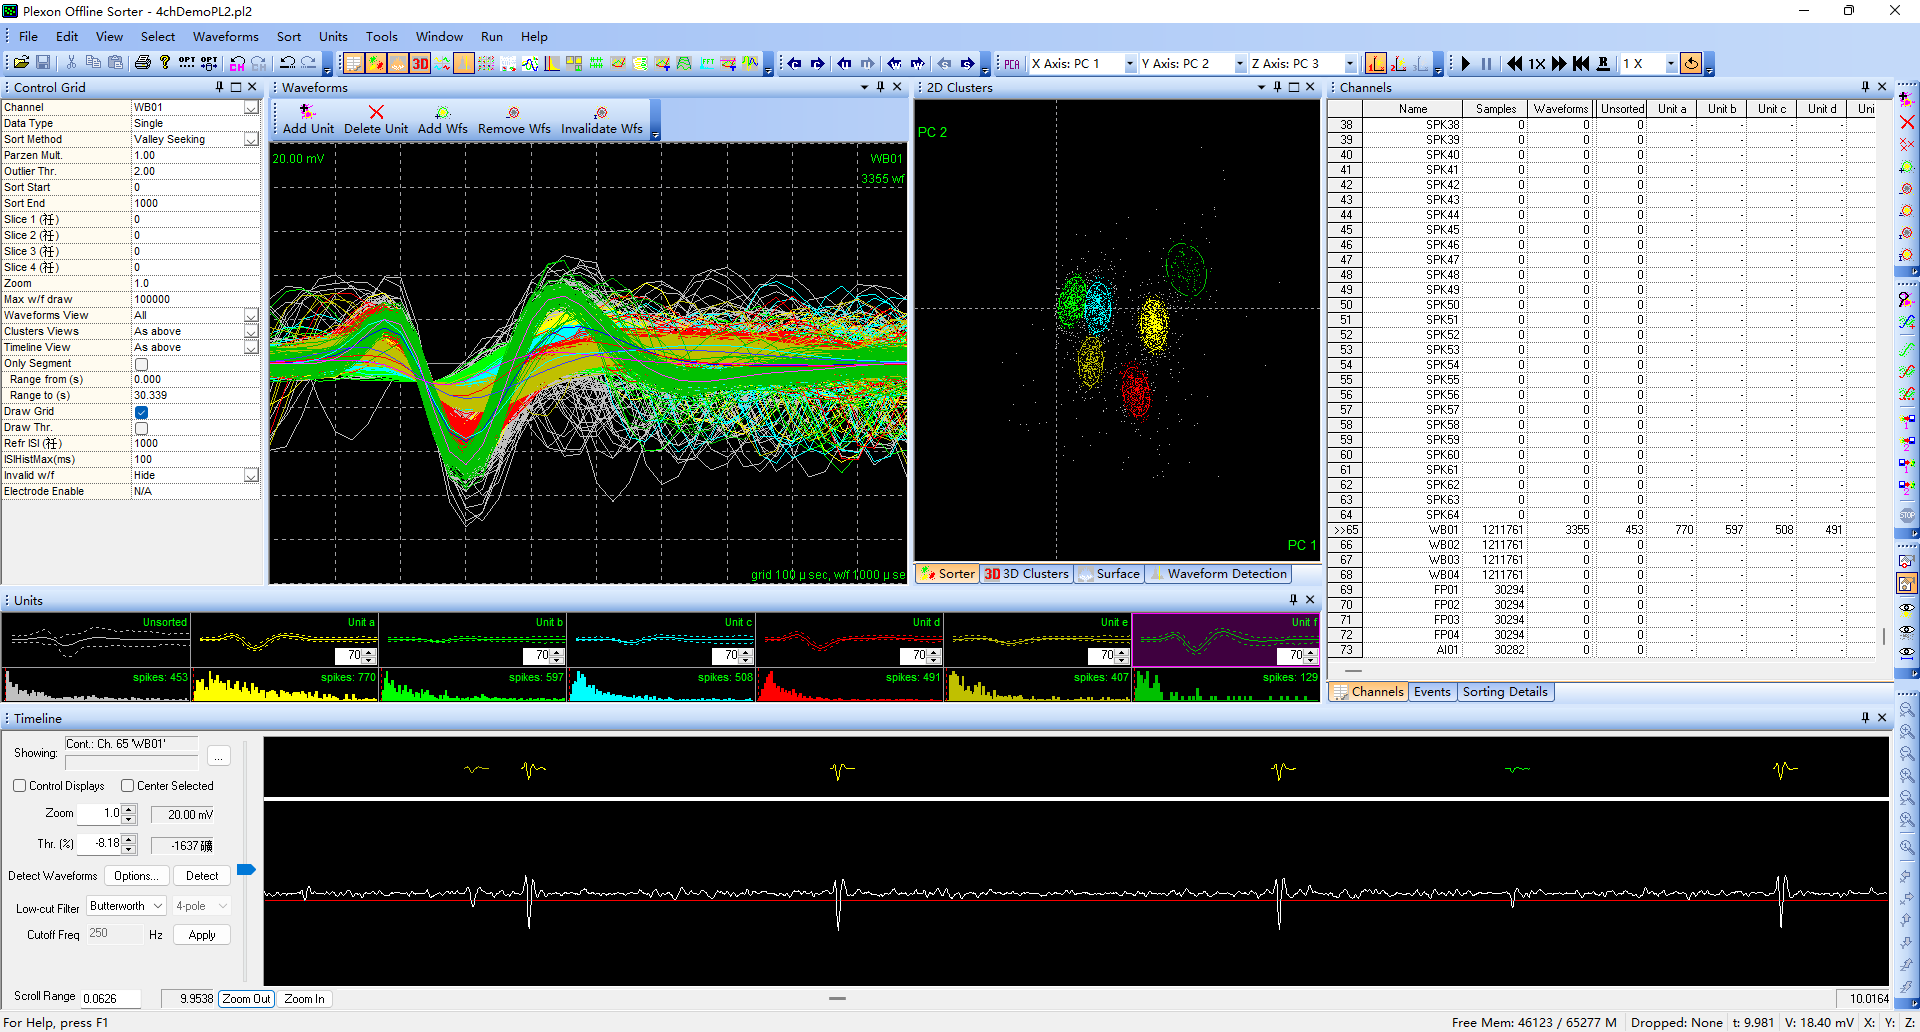Image resolution: width=1920 pixels, height=1032 pixels.
Task: Click the next channel blue arrow icon
Action: pos(817,64)
